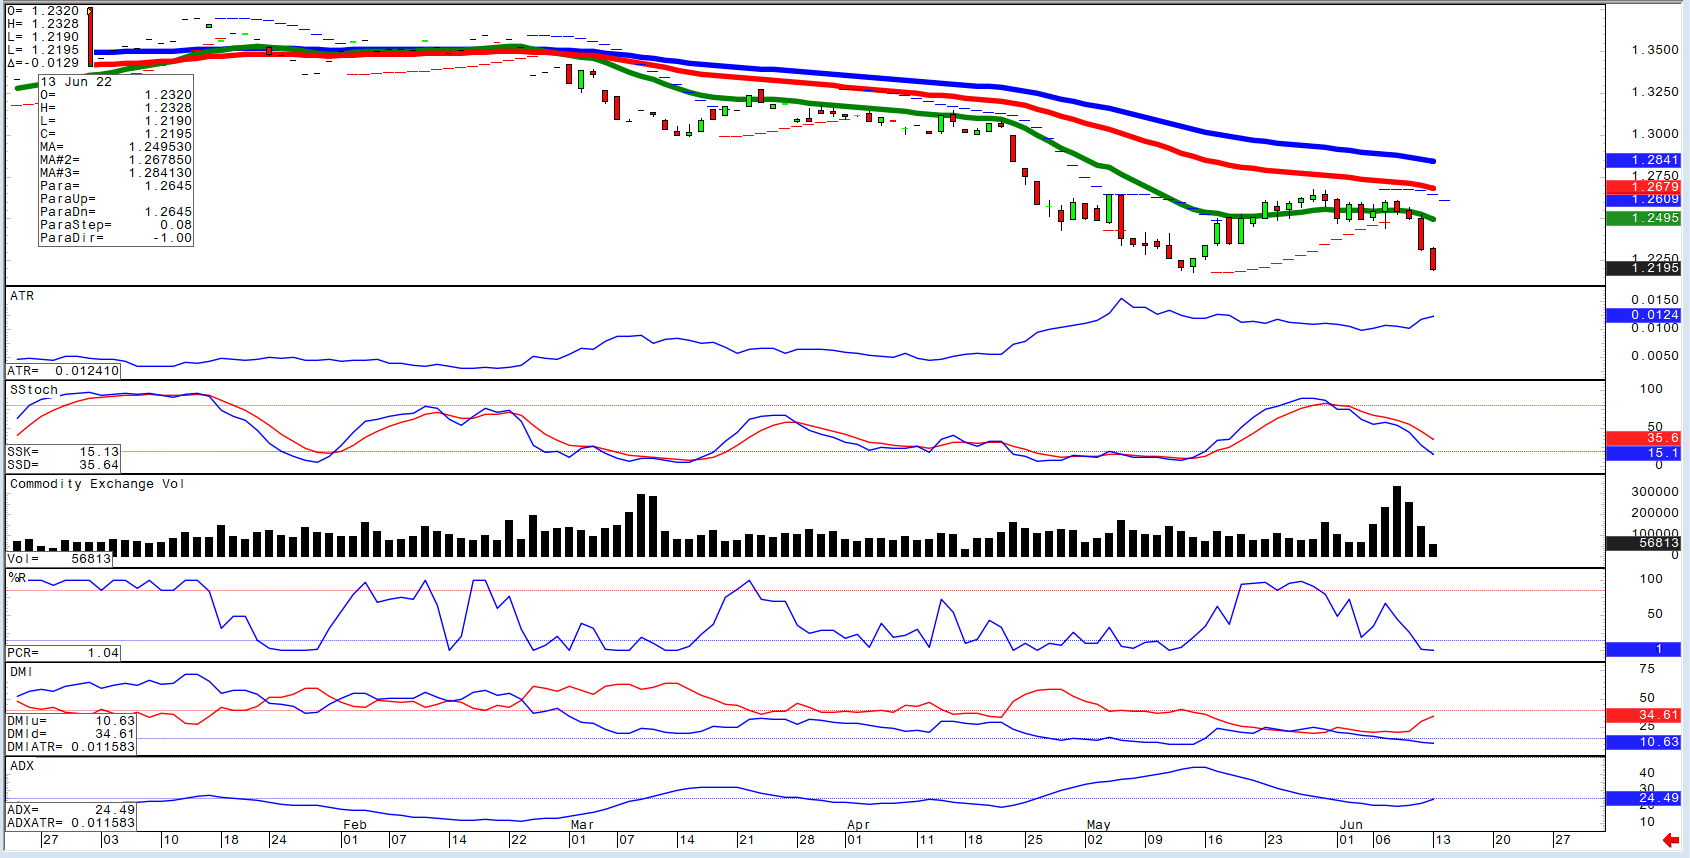Select the MA#3= 1.284130 row
Viewport: 1690px width, 858px height.
tap(116, 173)
